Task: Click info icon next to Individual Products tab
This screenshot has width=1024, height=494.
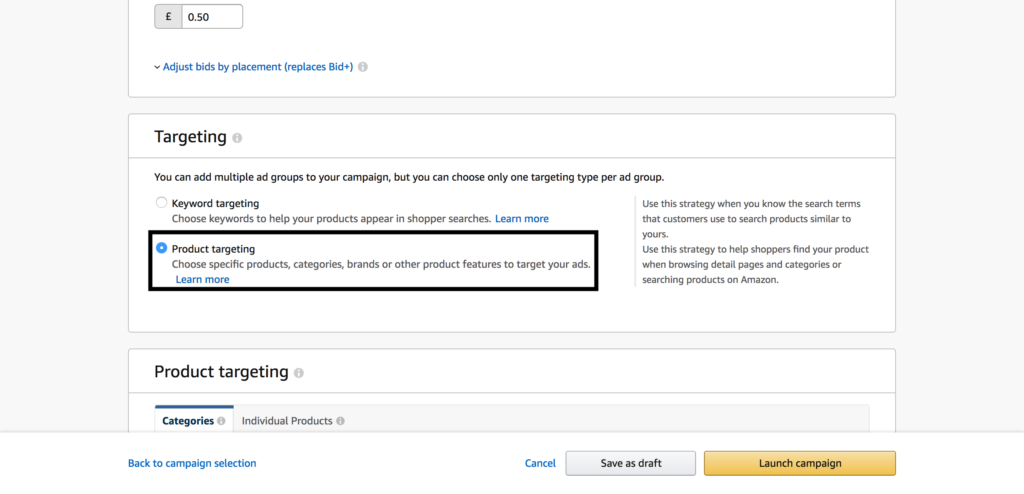Action: 340,421
